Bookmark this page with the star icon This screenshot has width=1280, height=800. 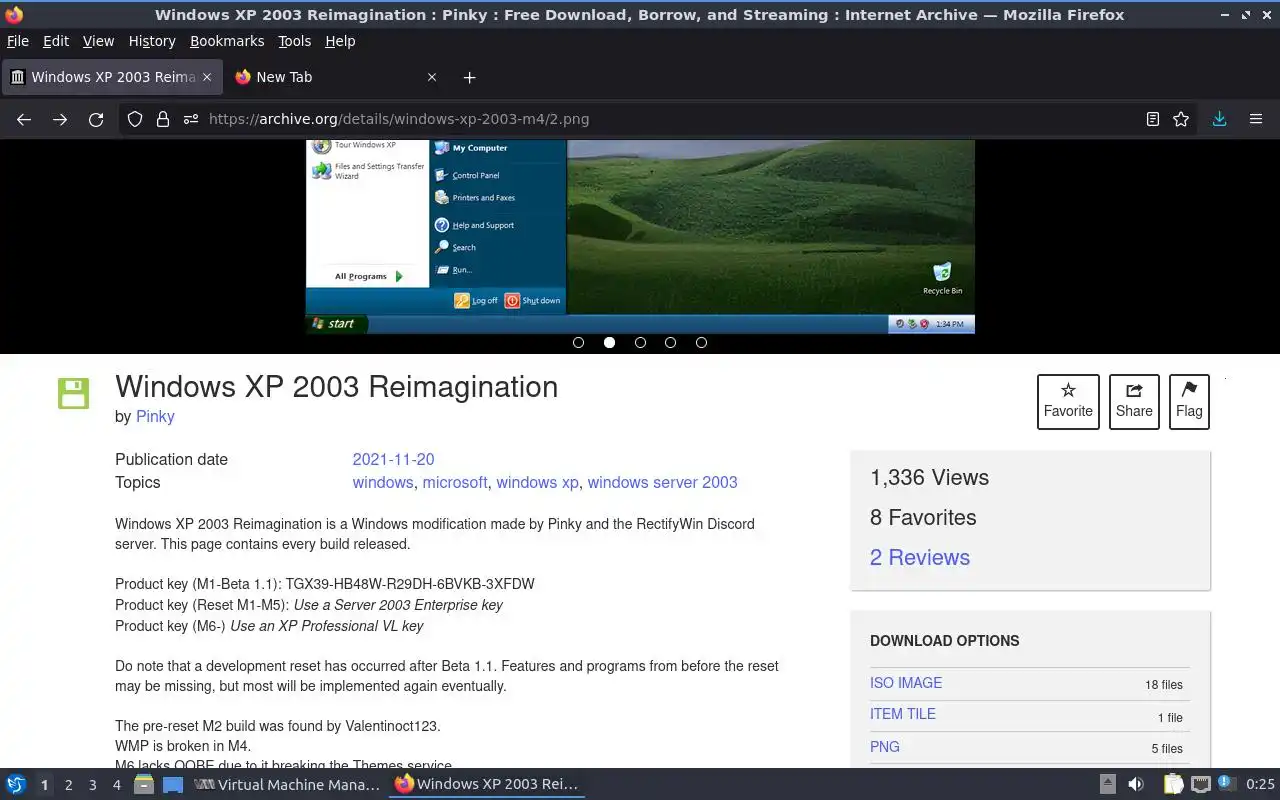[x=1181, y=119]
